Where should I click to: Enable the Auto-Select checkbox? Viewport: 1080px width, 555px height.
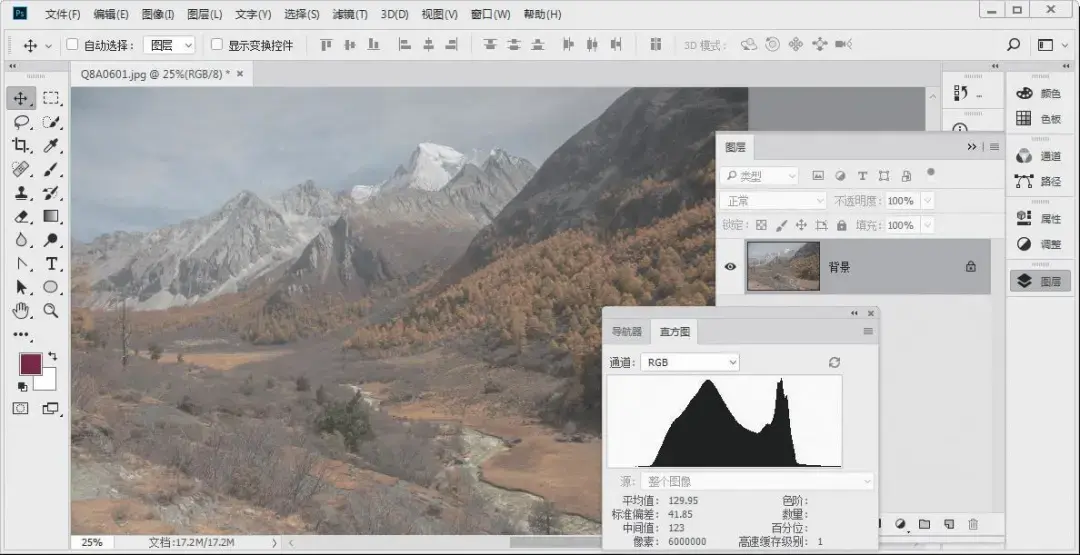pyautogui.click(x=72, y=45)
